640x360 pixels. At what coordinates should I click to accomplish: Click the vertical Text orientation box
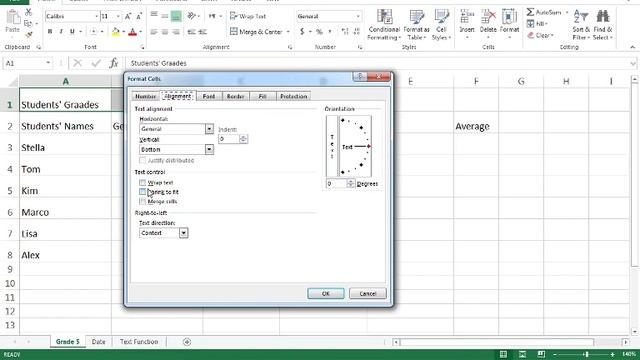point(332,146)
